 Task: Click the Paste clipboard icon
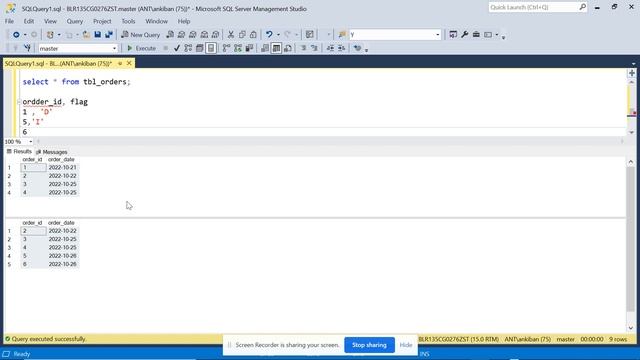click(x=253, y=35)
